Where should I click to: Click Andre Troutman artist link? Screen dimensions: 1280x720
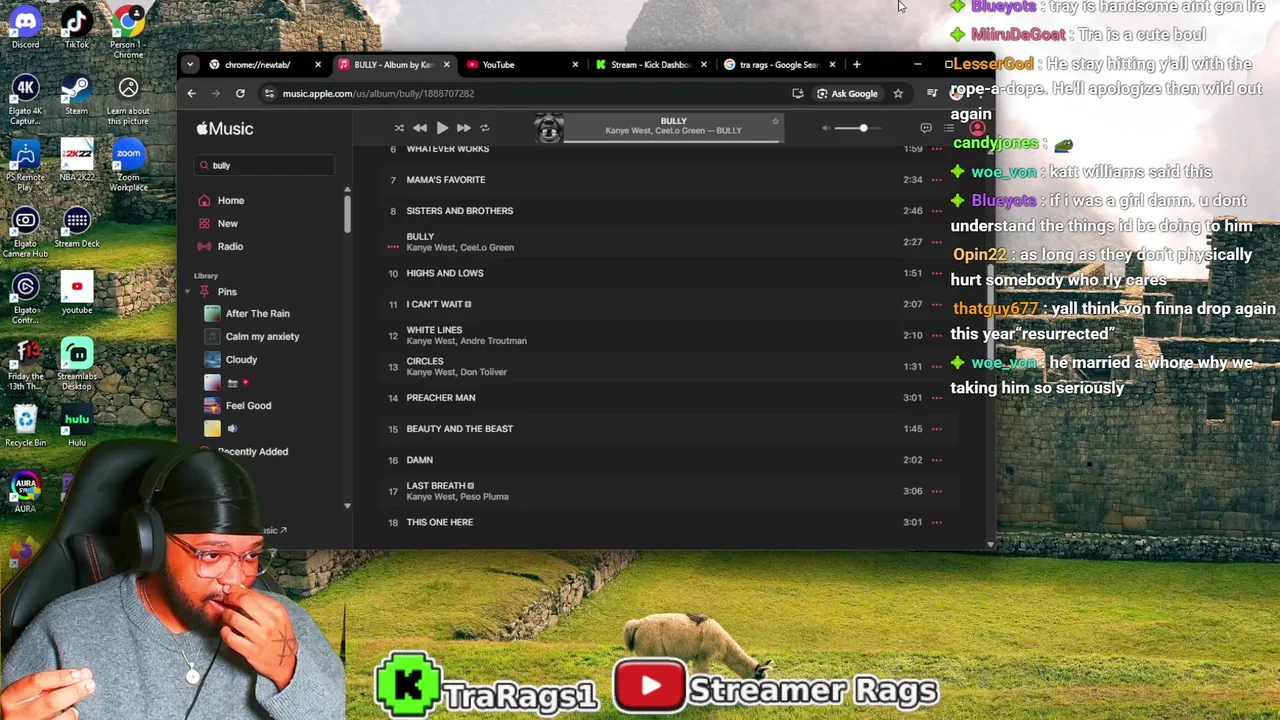coord(492,341)
